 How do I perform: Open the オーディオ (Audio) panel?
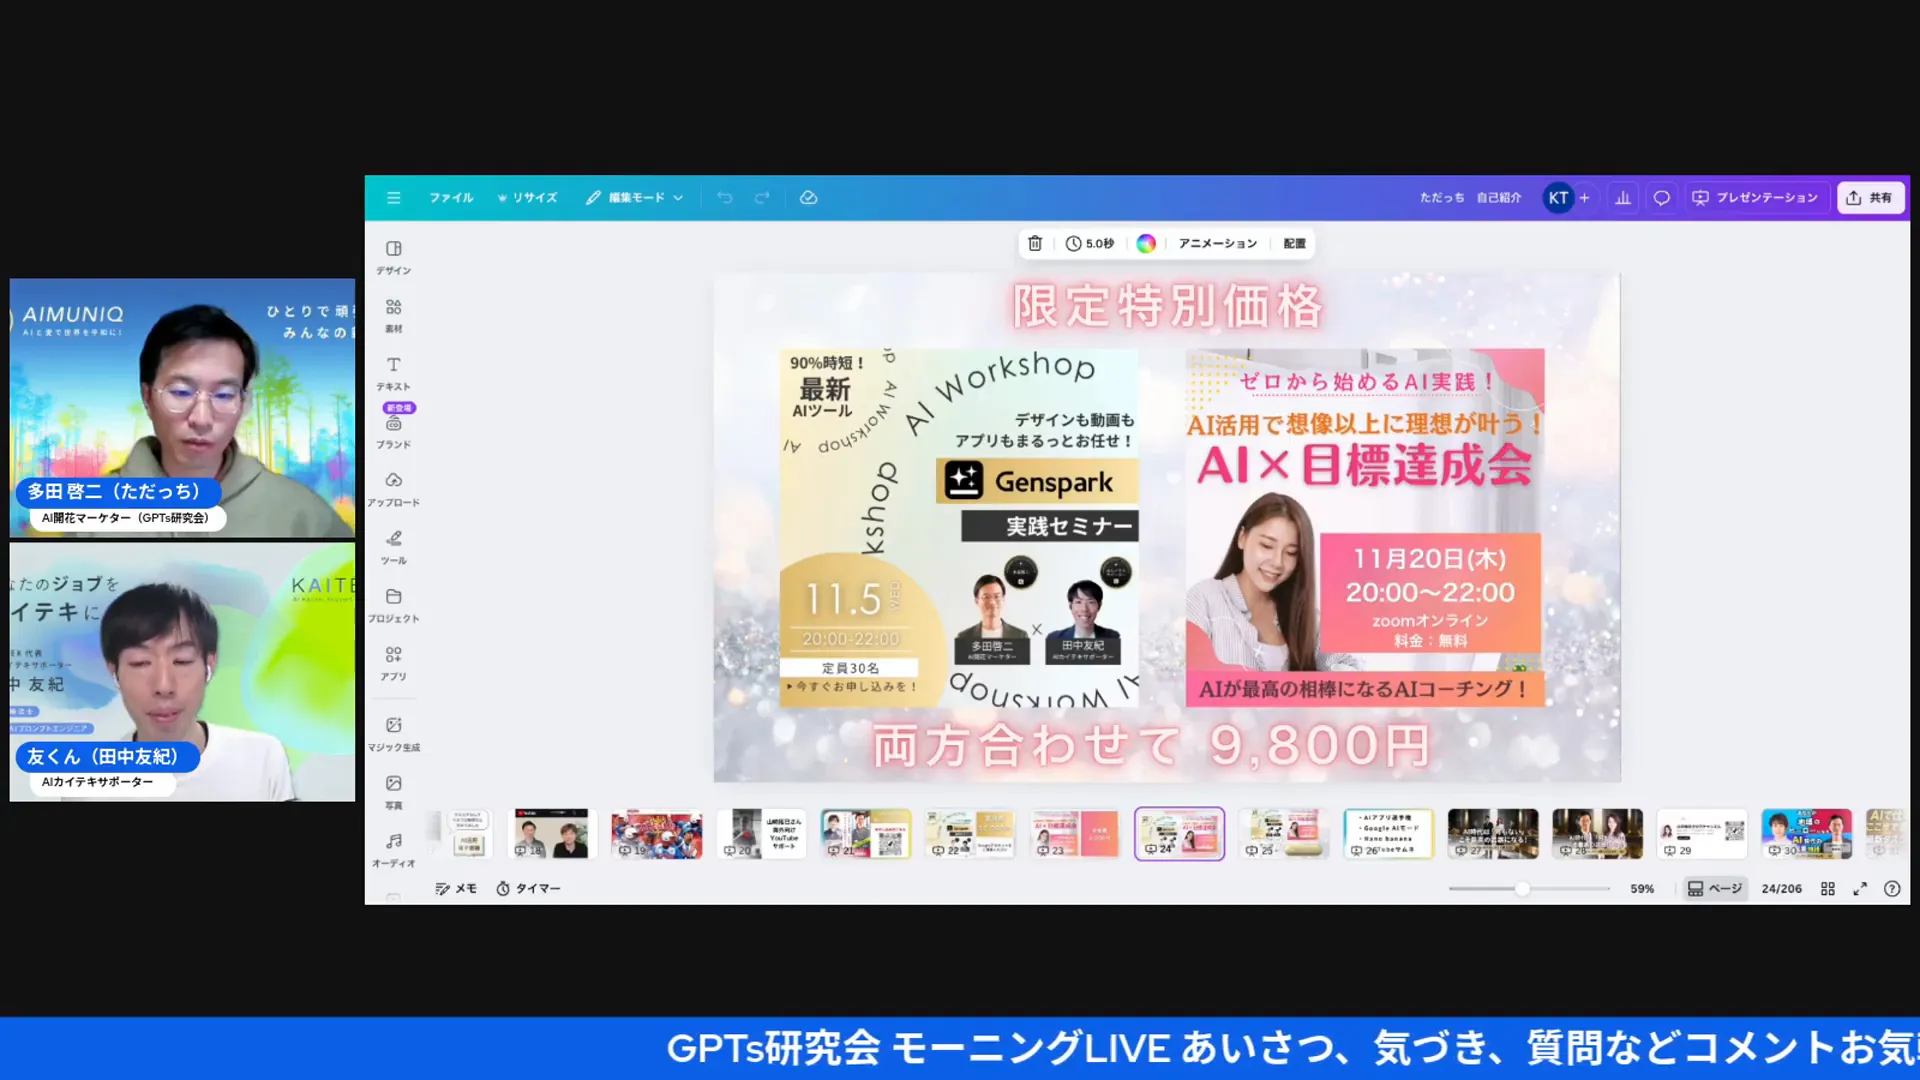pos(393,849)
